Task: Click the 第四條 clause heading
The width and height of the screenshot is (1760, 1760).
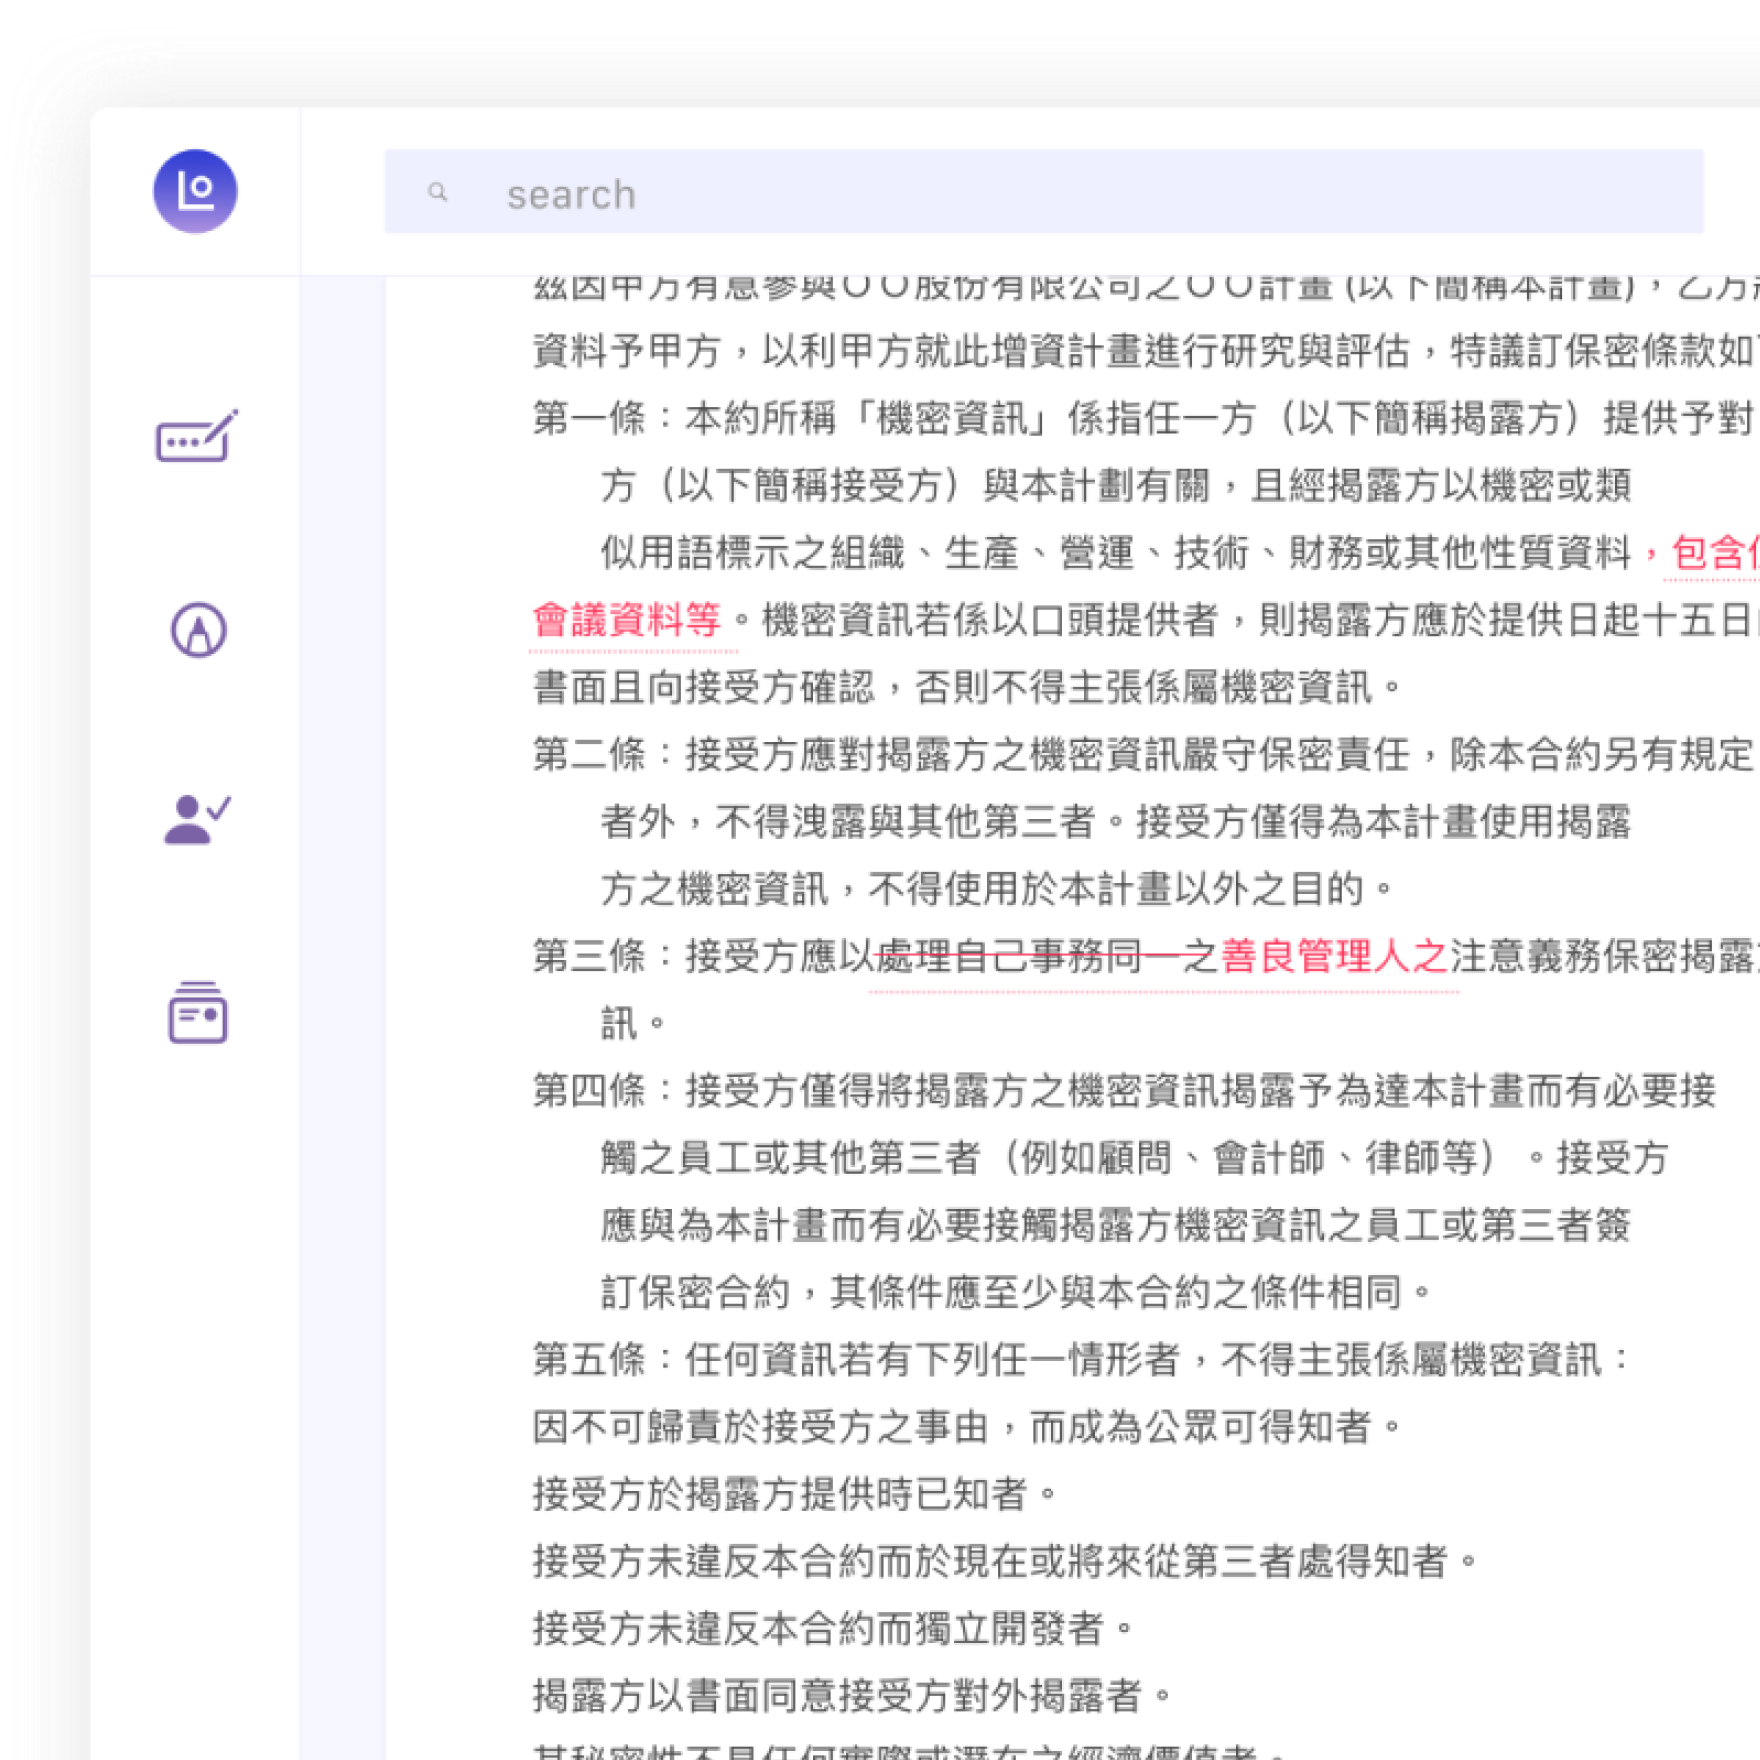Action: (x=589, y=1090)
